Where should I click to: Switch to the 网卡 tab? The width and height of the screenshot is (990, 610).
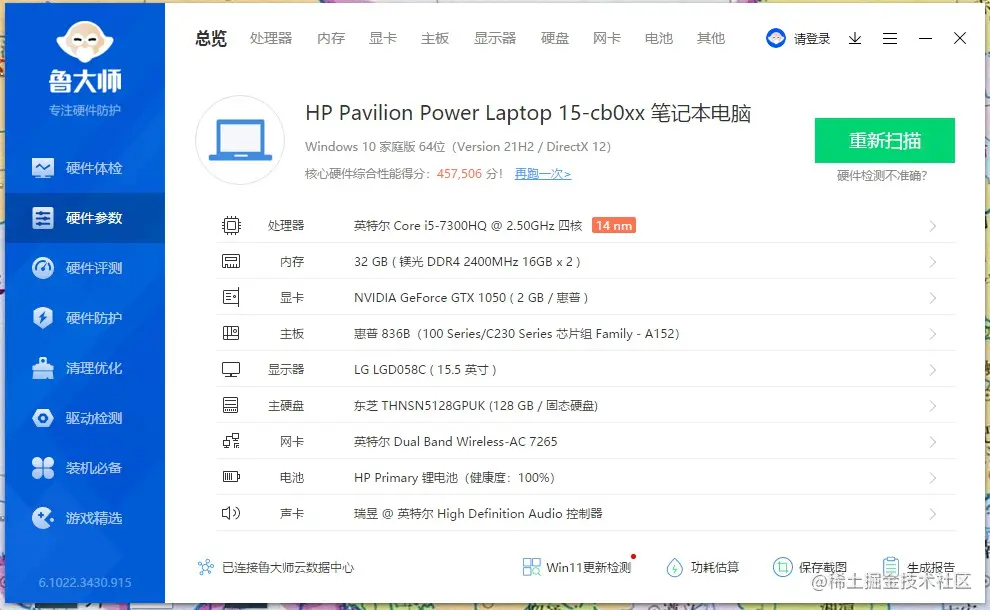point(607,39)
